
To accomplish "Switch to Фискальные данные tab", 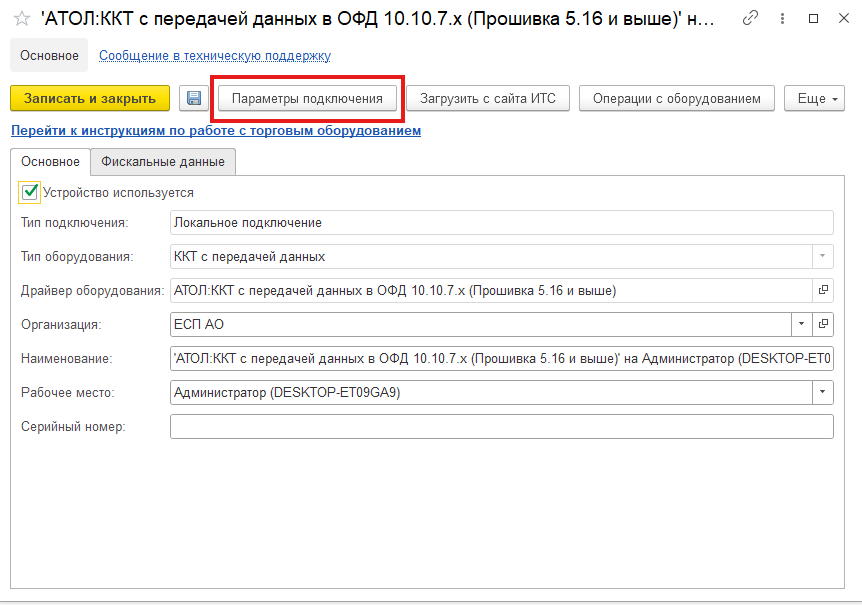I will pyautogui.click(x=163, y=162).
